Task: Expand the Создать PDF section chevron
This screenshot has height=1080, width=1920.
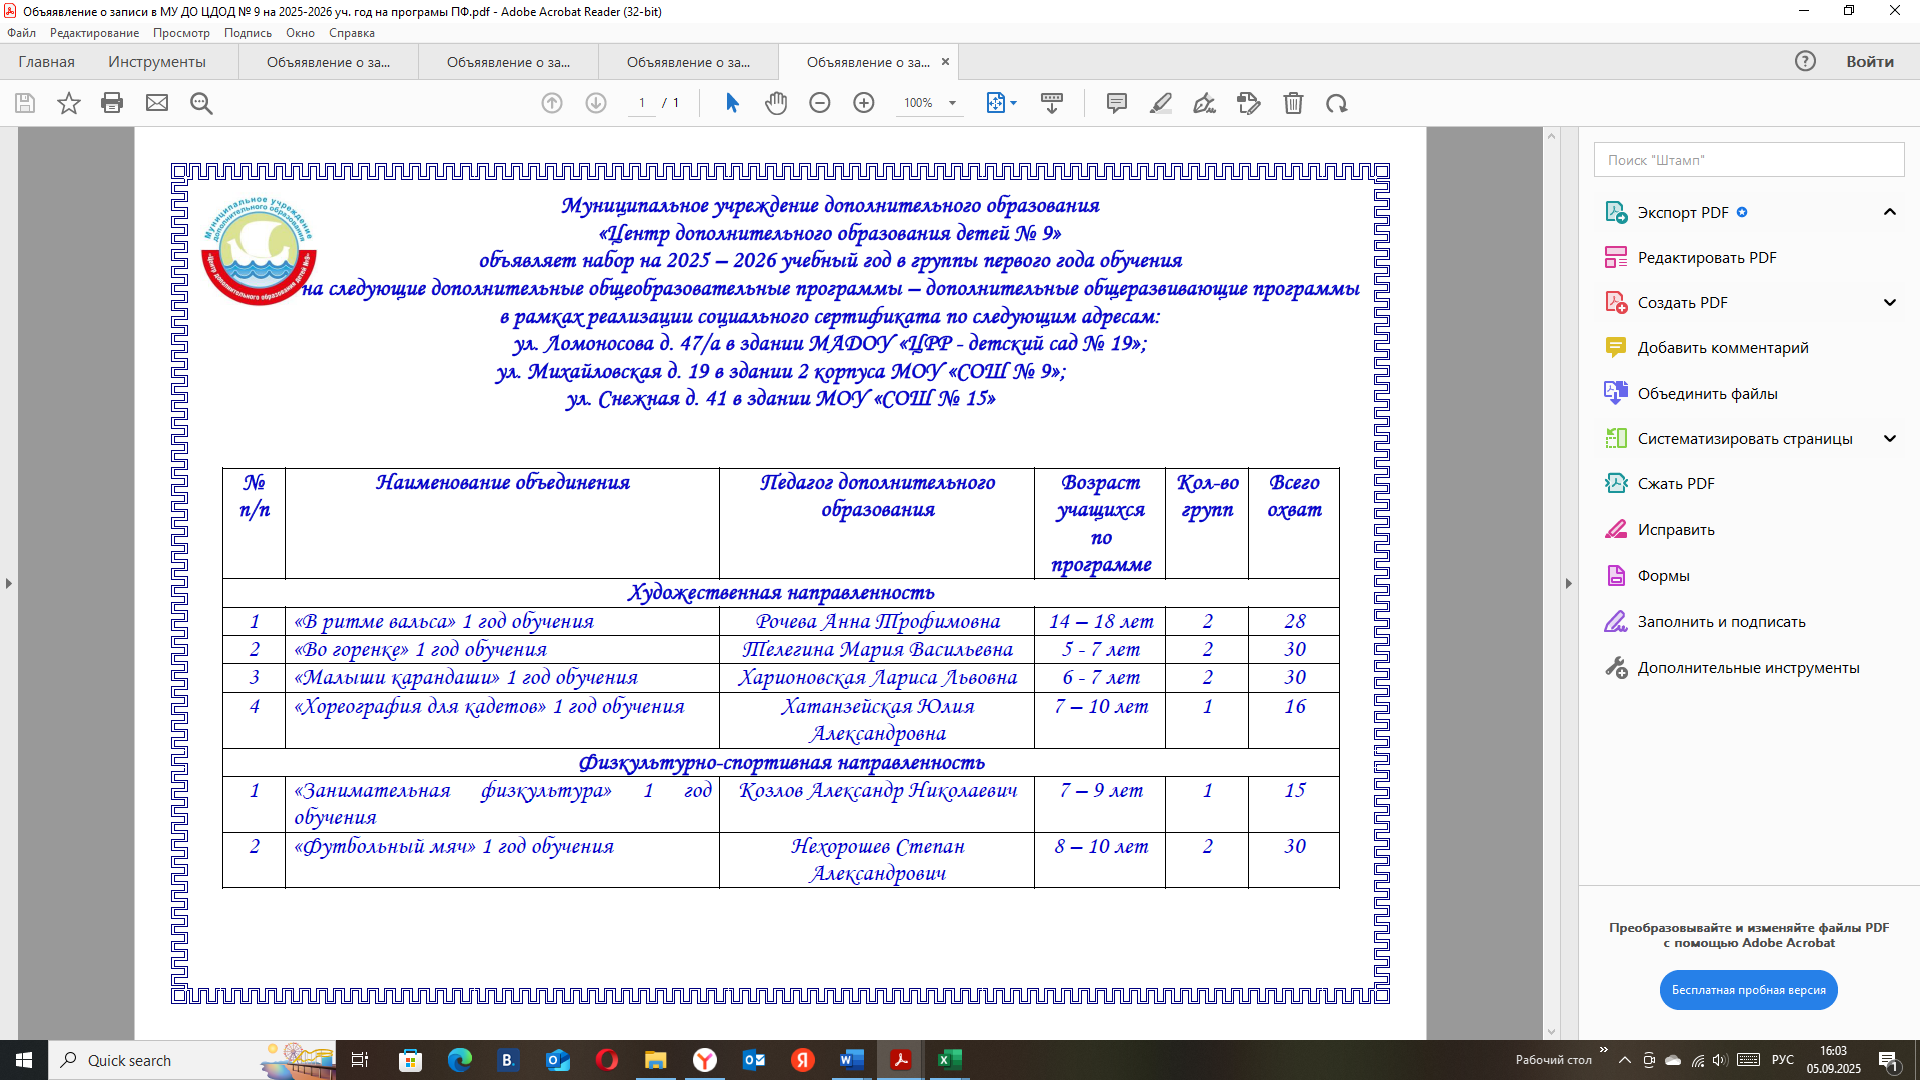Action: (1890, 302)
